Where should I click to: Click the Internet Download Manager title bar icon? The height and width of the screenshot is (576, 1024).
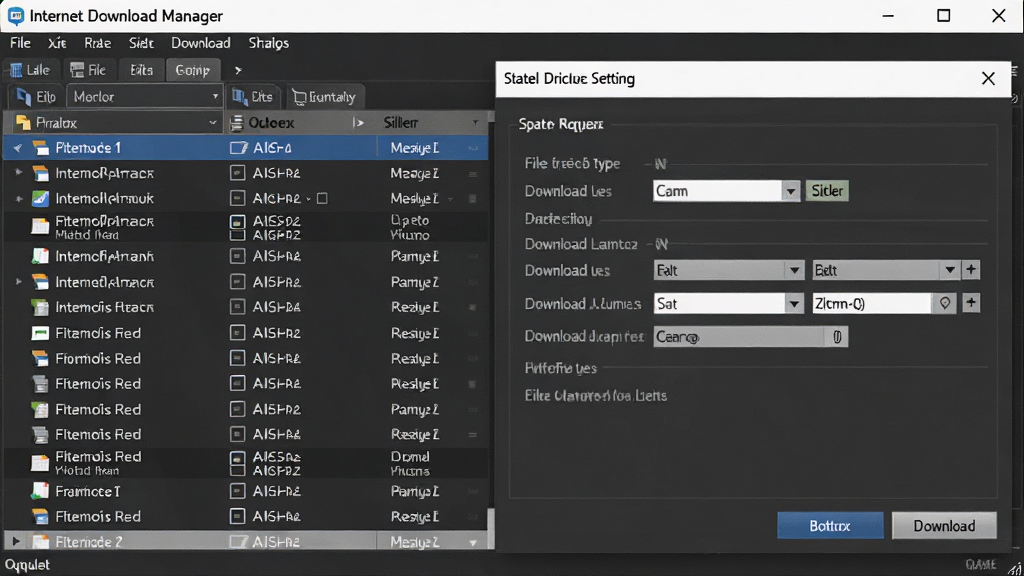tap(16, 16)
